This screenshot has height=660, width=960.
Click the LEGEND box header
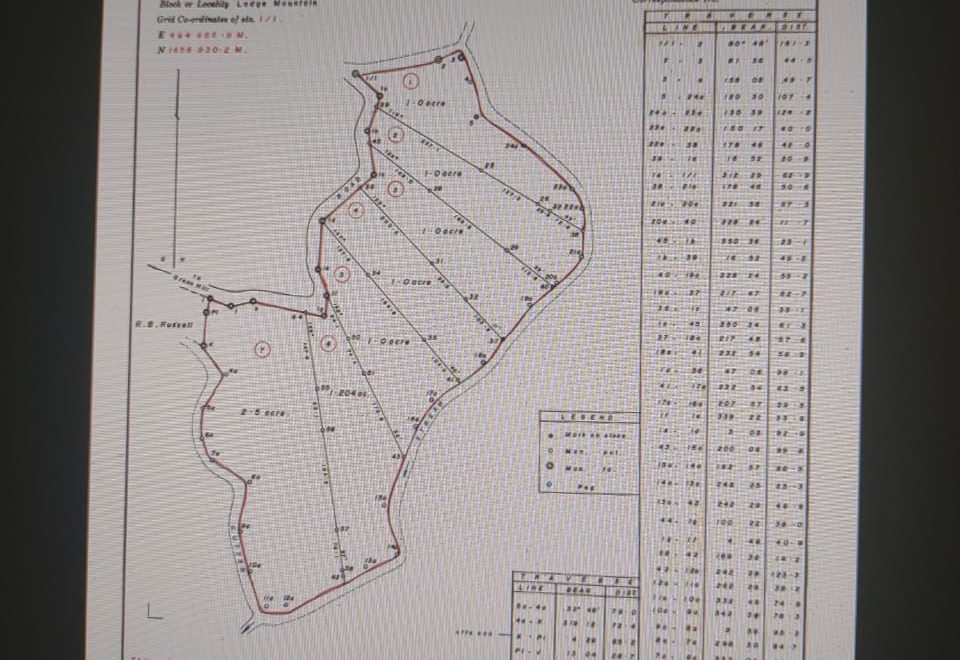click(588, 417)
